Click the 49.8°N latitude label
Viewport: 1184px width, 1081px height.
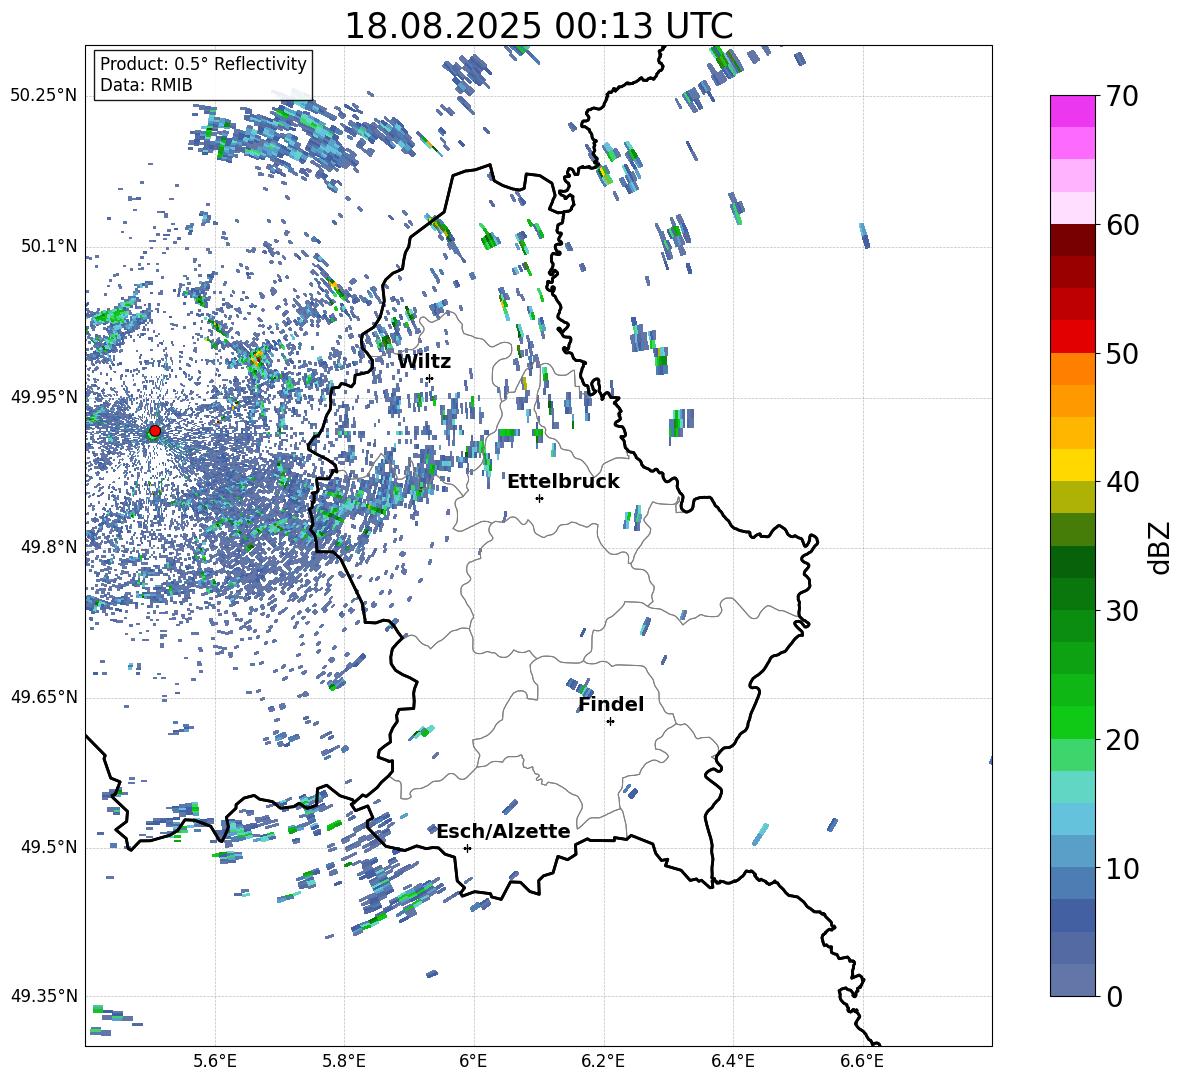(x=49, y=547)
